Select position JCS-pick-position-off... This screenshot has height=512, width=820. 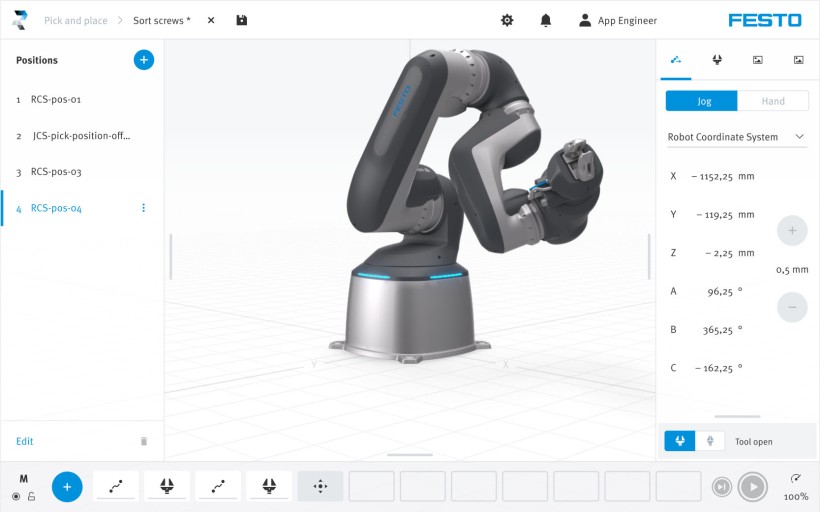pyautogui.click(x=82, y=135)
